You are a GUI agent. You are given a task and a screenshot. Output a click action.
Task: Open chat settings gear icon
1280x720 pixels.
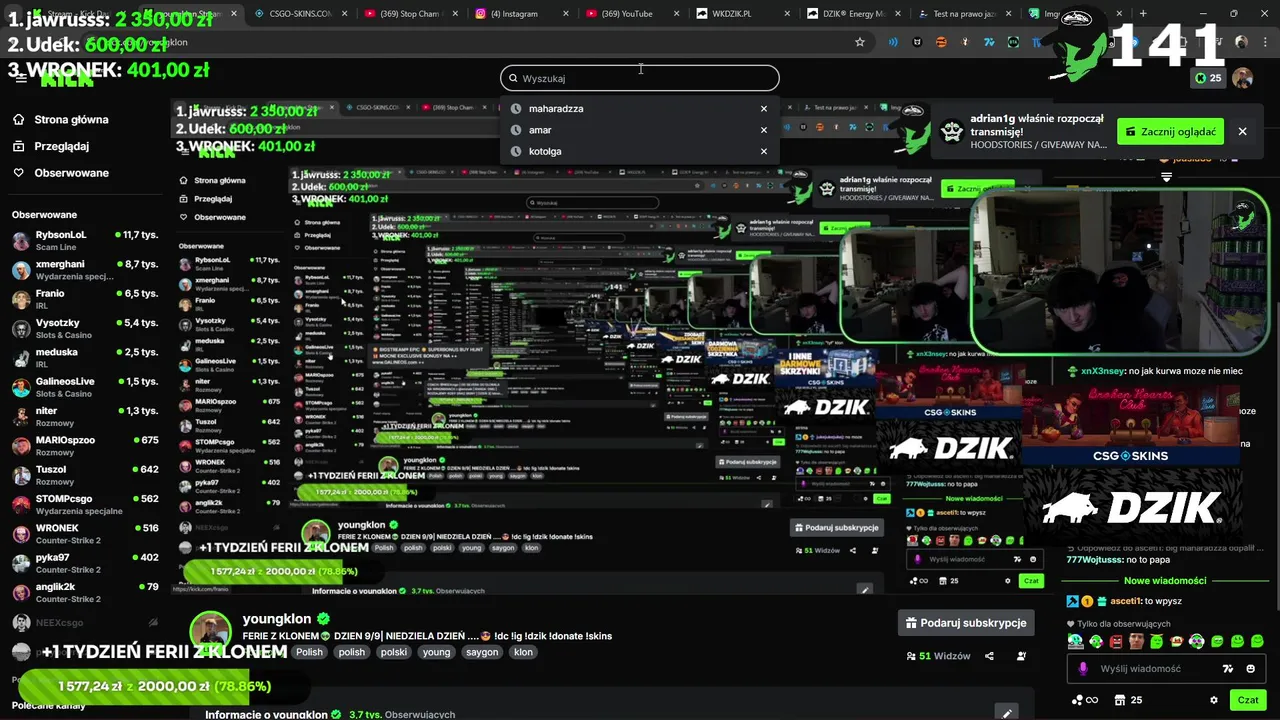[1214, 700]
